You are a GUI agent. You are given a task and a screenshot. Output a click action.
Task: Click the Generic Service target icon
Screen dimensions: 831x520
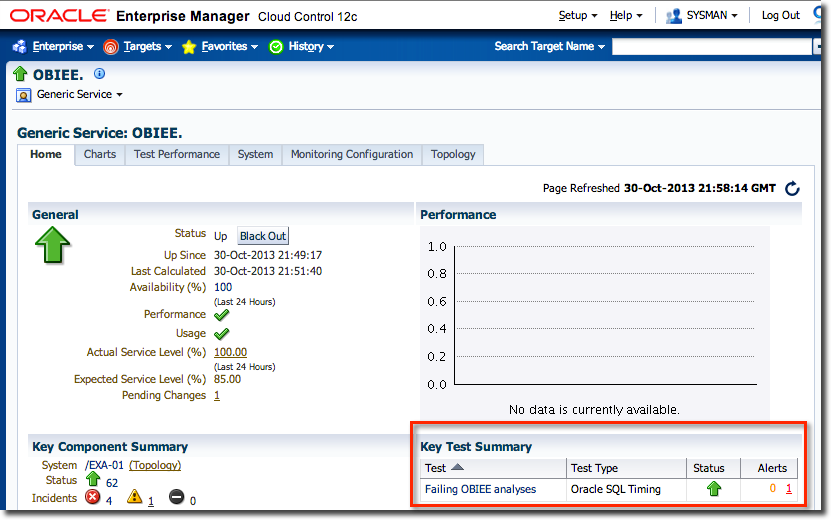click(x=23, y=95)
